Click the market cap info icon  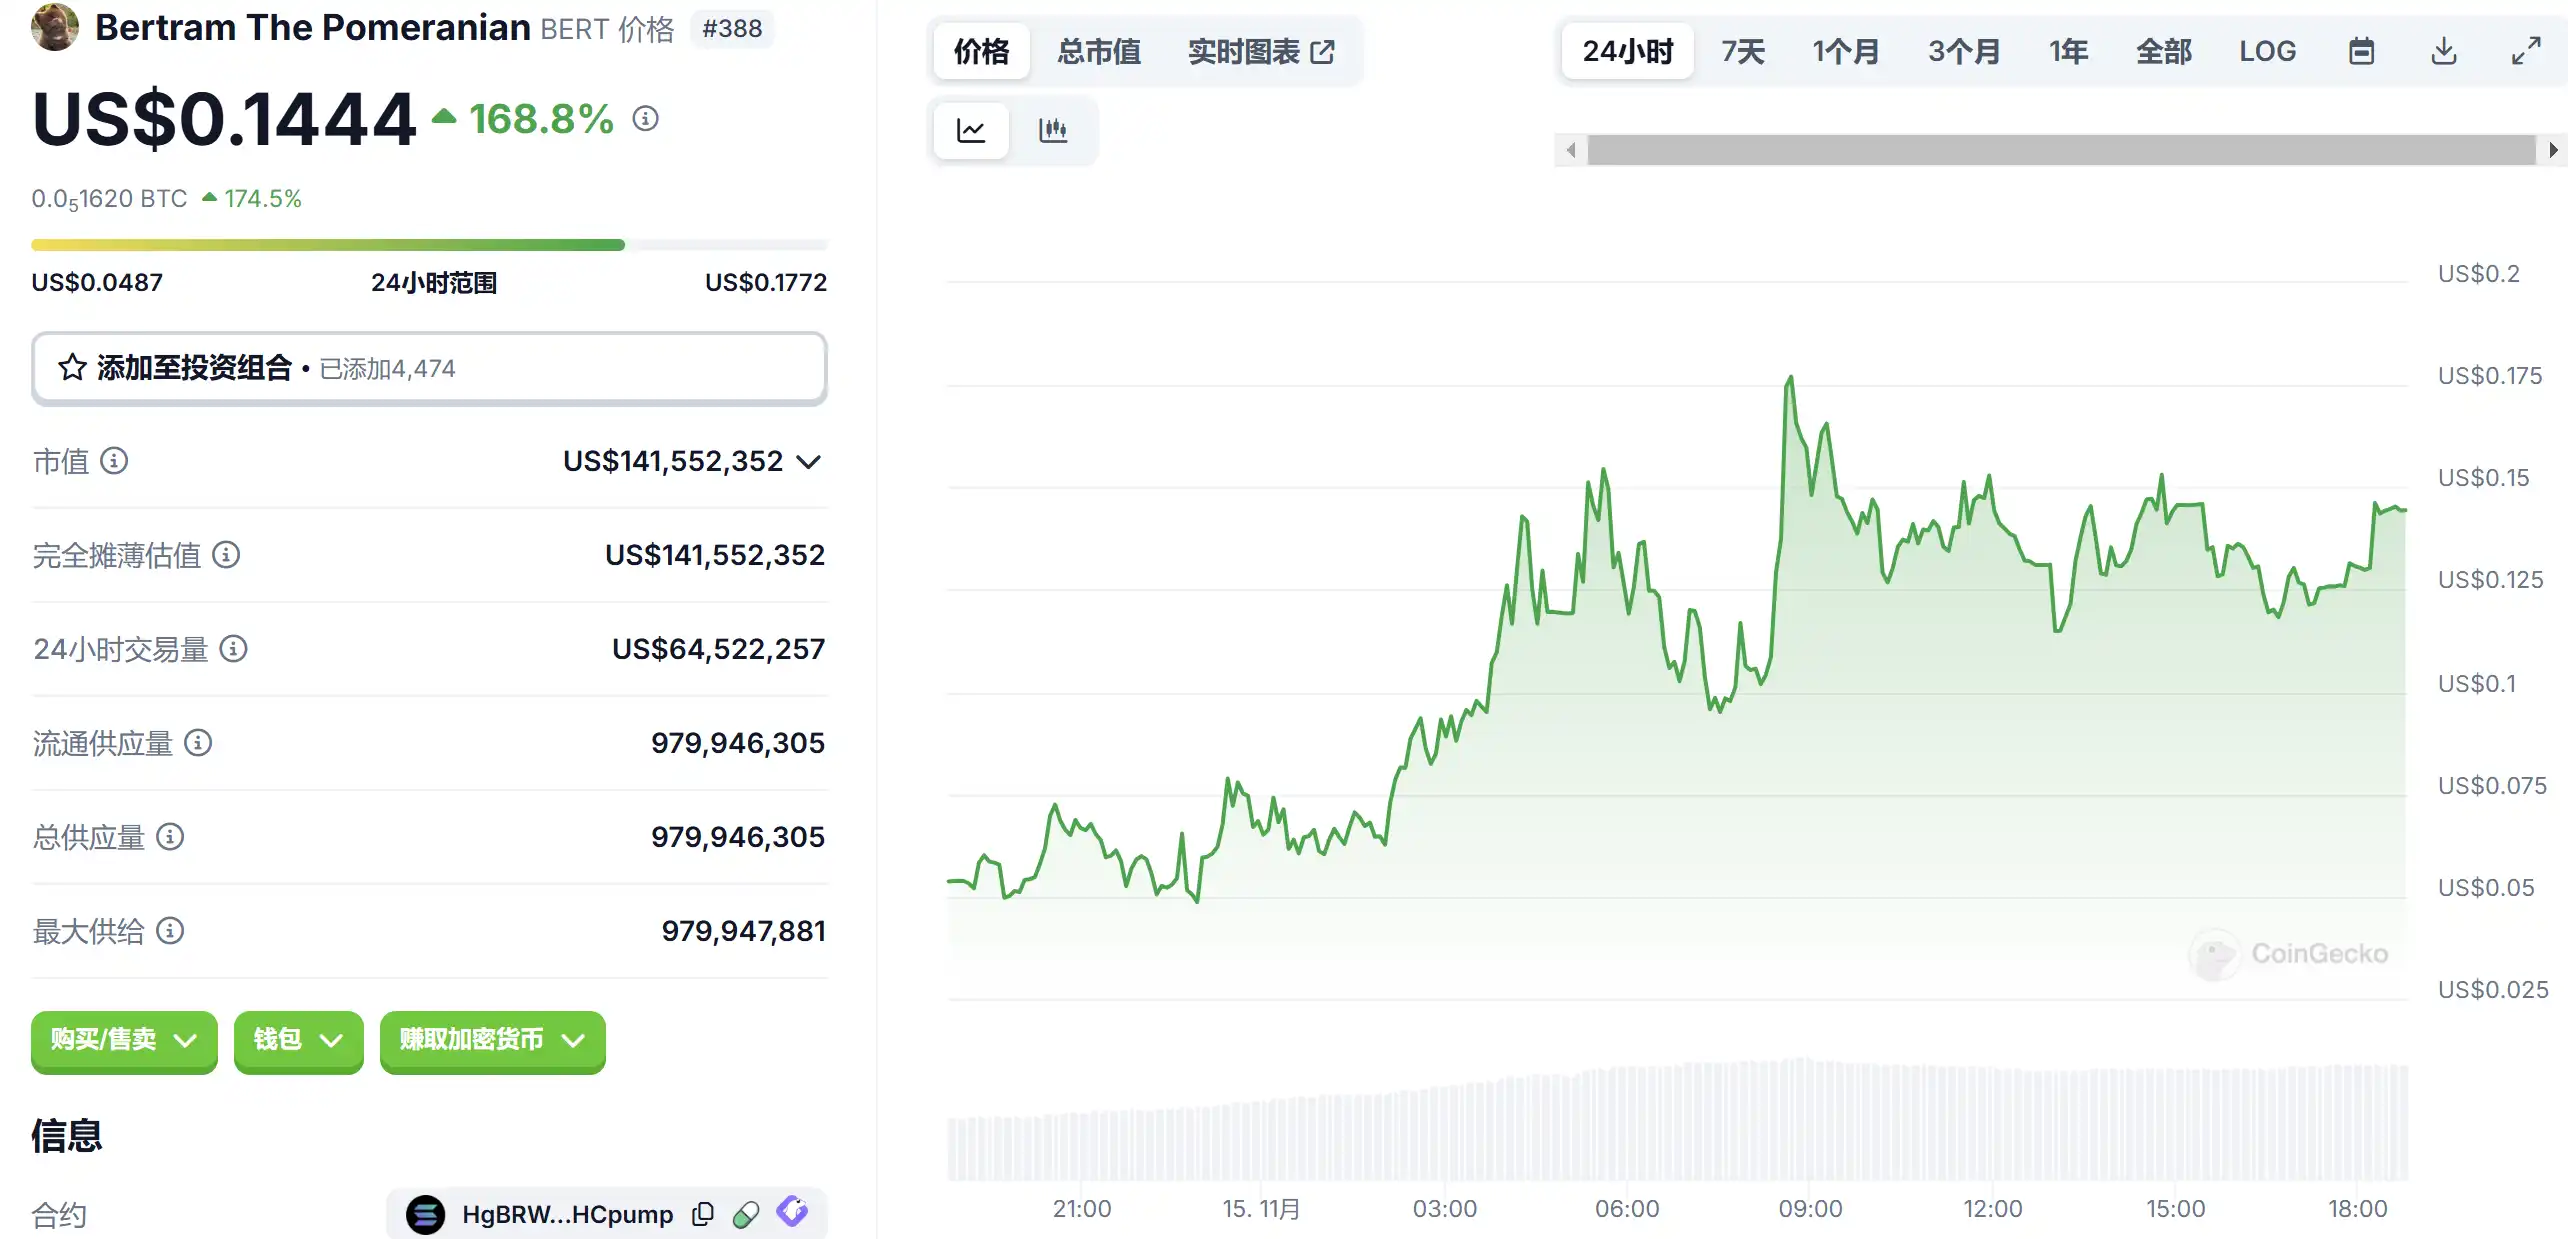tap(115, 461)
